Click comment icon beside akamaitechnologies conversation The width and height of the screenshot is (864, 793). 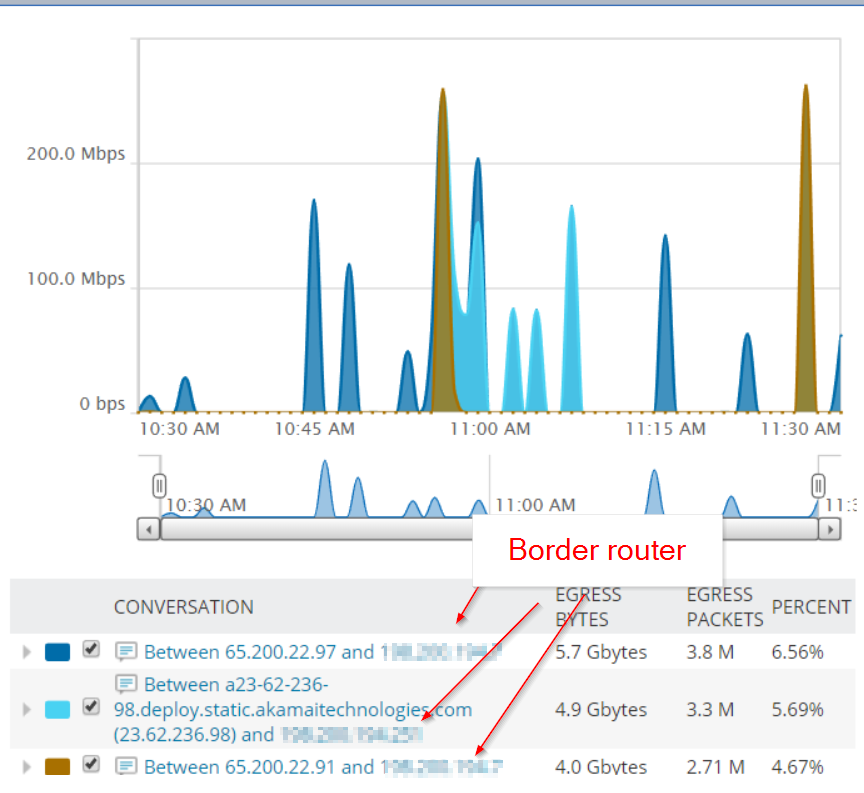[x=126, y=684]
